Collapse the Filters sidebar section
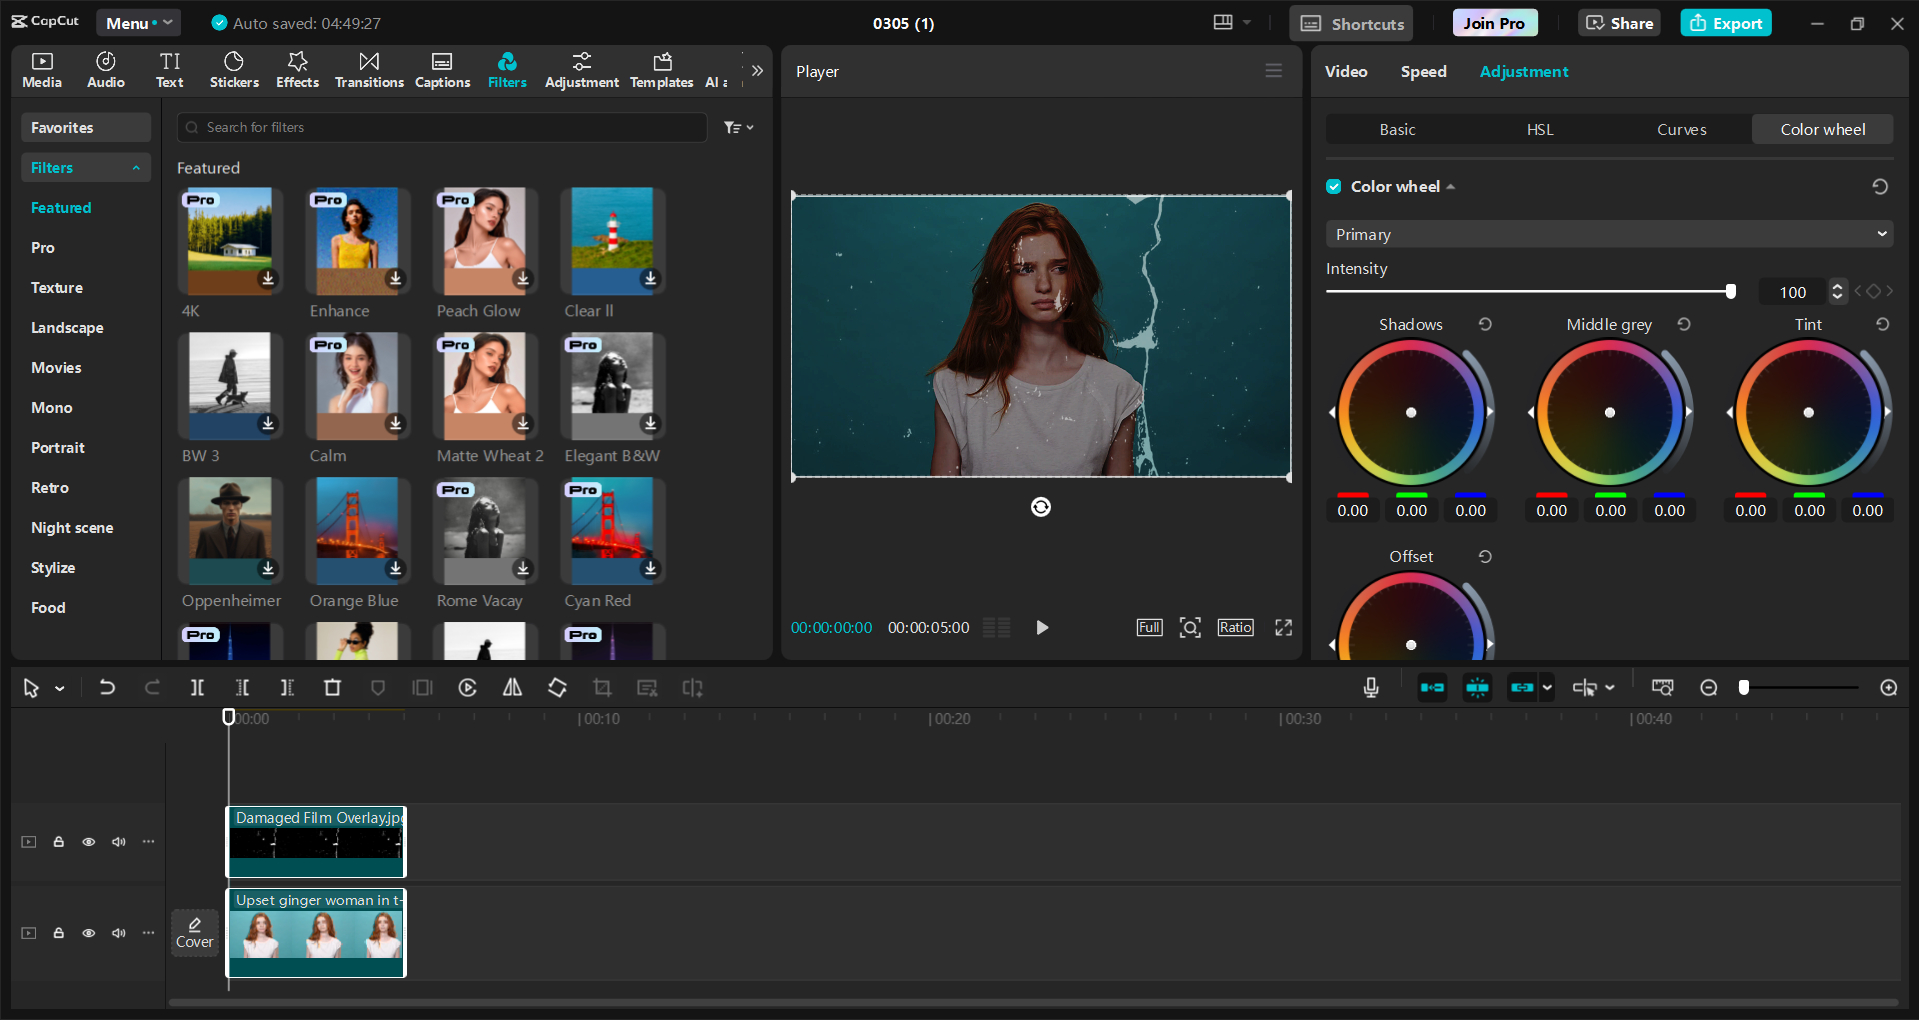This screenshot has width=1919, height=1020. tap(137, 167)
